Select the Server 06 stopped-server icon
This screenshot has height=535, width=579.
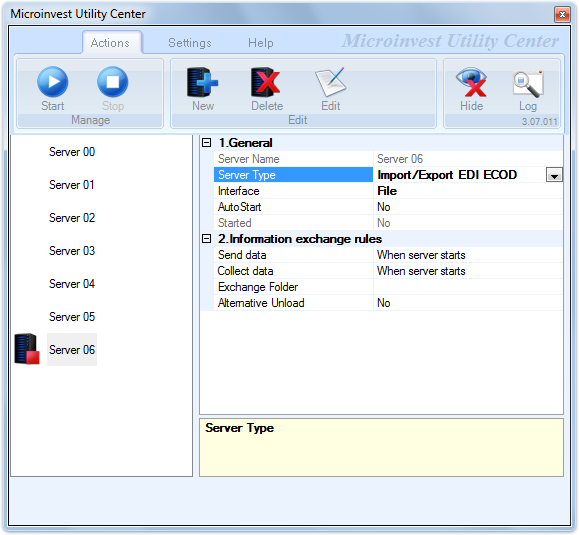27,349
